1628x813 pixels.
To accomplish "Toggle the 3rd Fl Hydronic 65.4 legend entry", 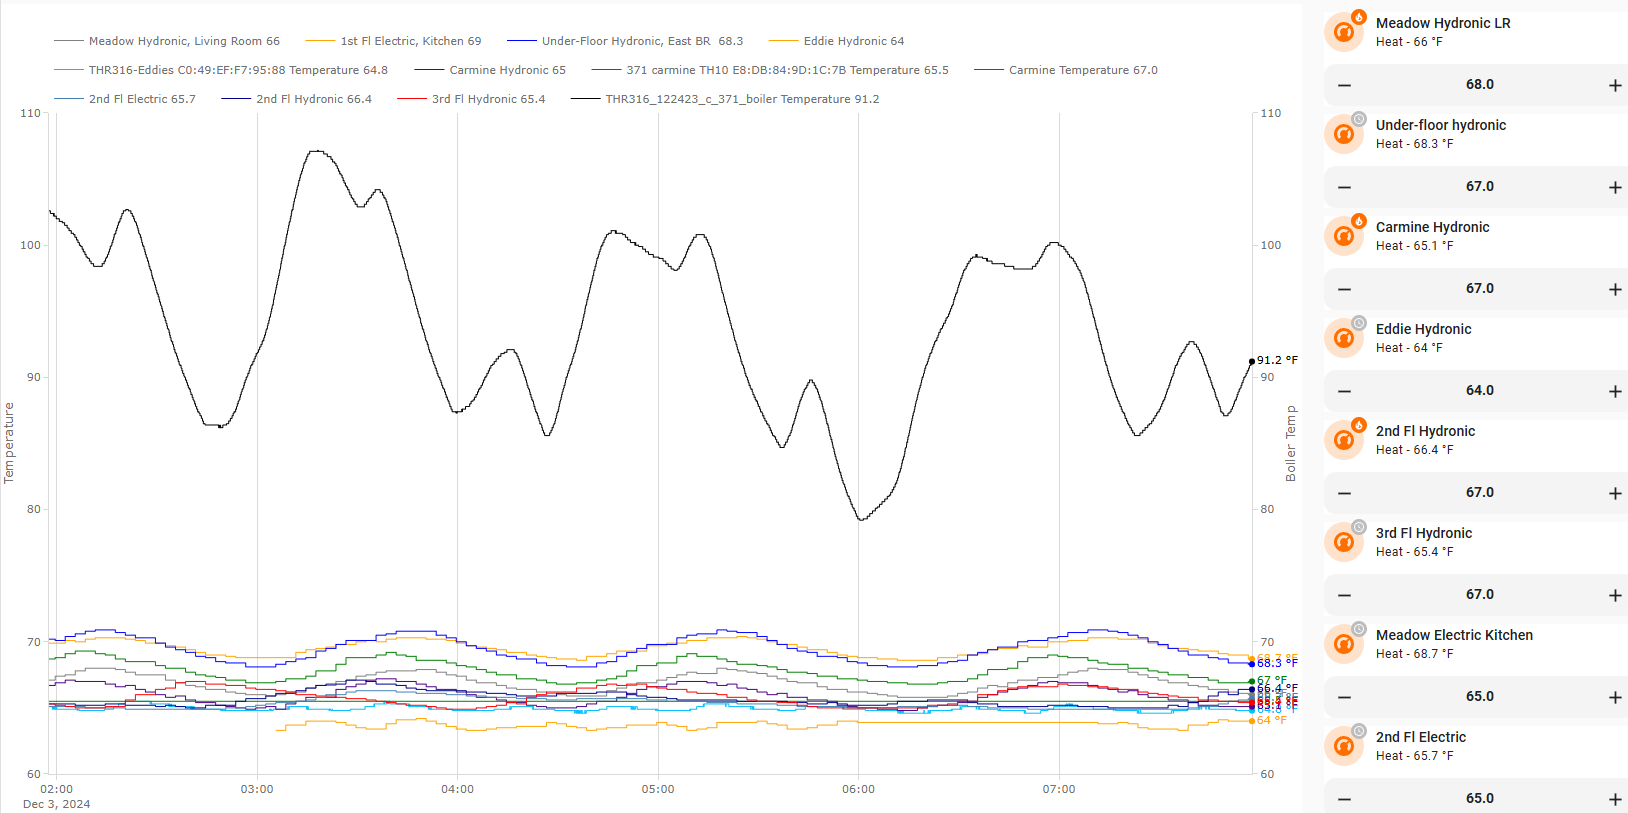I will 471,99.
